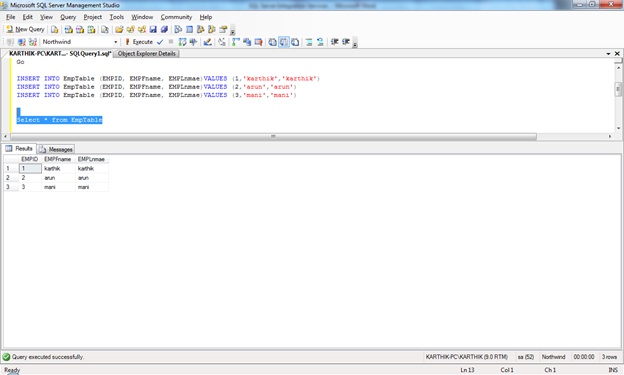This screenshot has width=624, height=375.
Task: Click the Specify Template Parameters icon
Action: (222, 42)
